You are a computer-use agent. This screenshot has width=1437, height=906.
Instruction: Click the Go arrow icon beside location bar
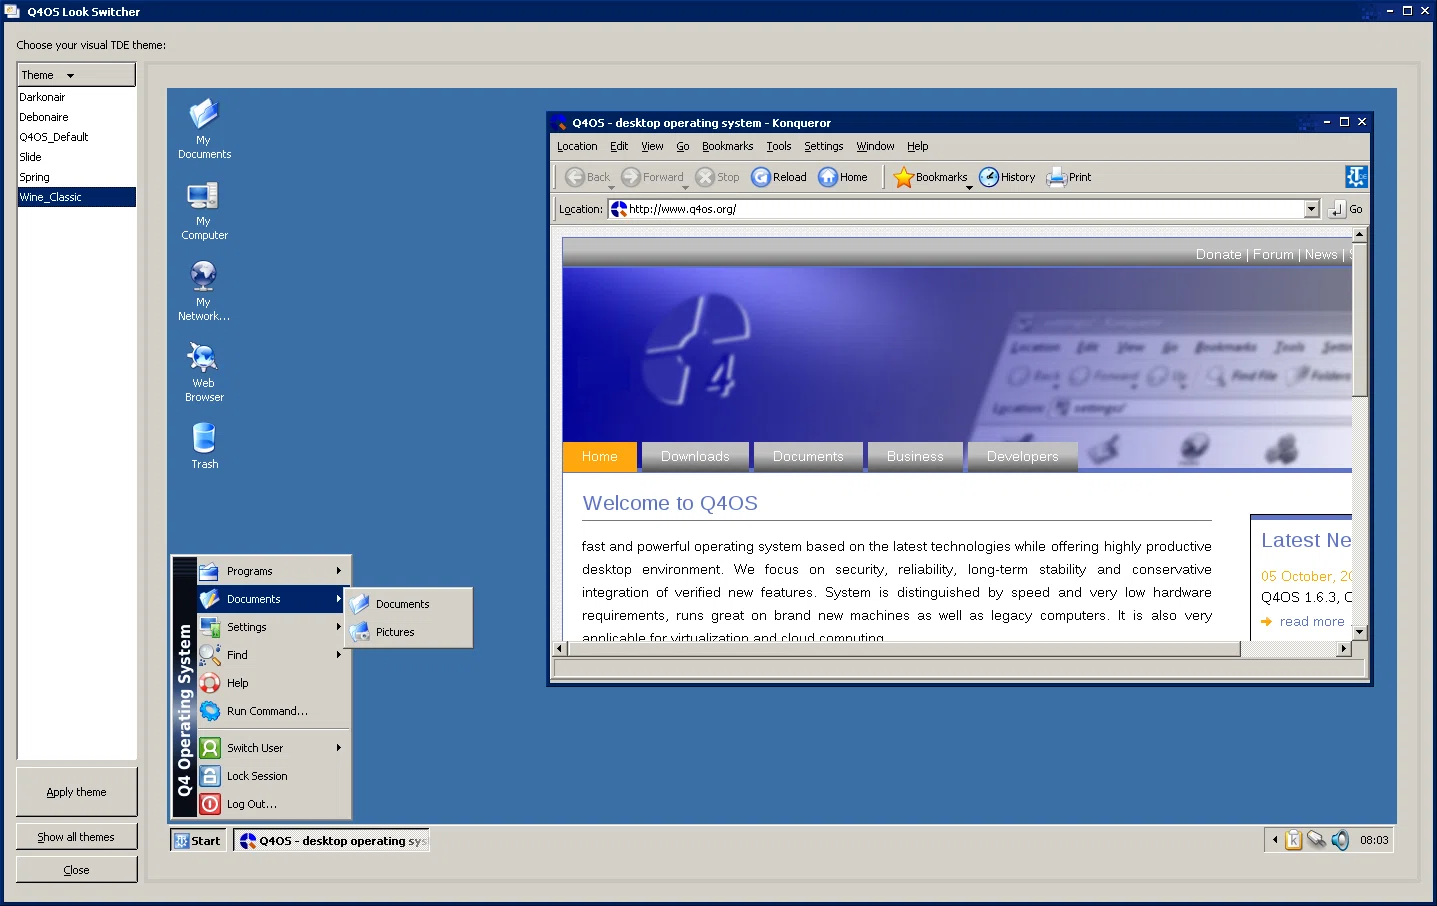tap(1338, 209)
